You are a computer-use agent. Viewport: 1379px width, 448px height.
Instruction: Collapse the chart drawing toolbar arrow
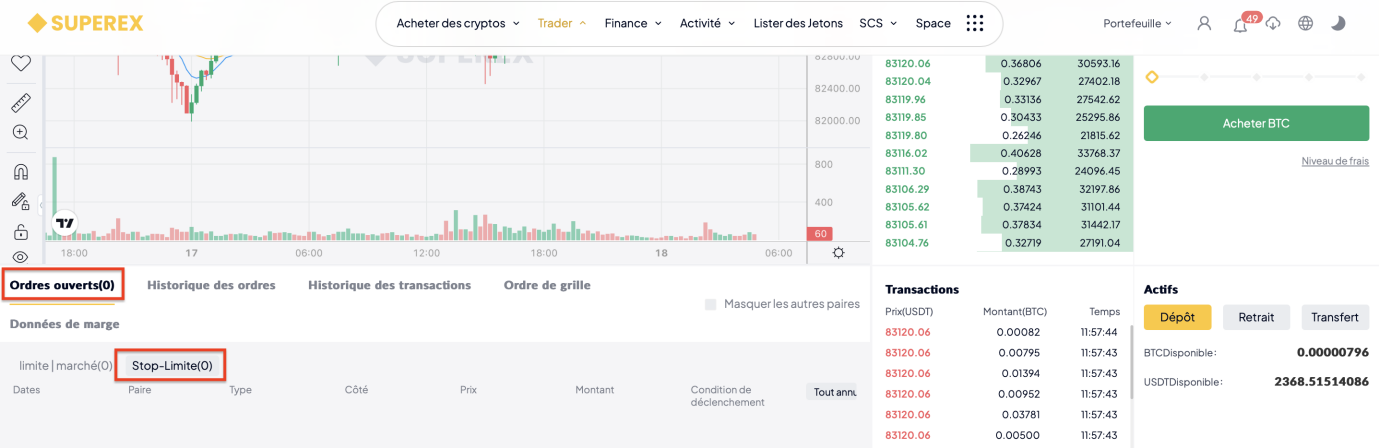(x=43, y=207)
